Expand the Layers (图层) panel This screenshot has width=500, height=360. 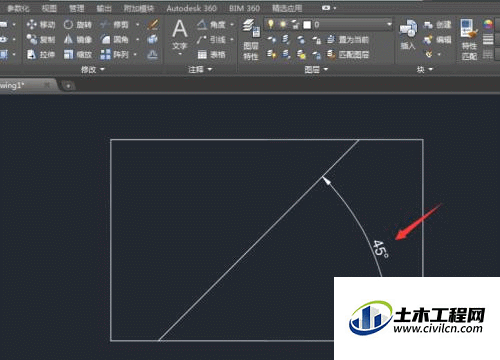point(316,69)
